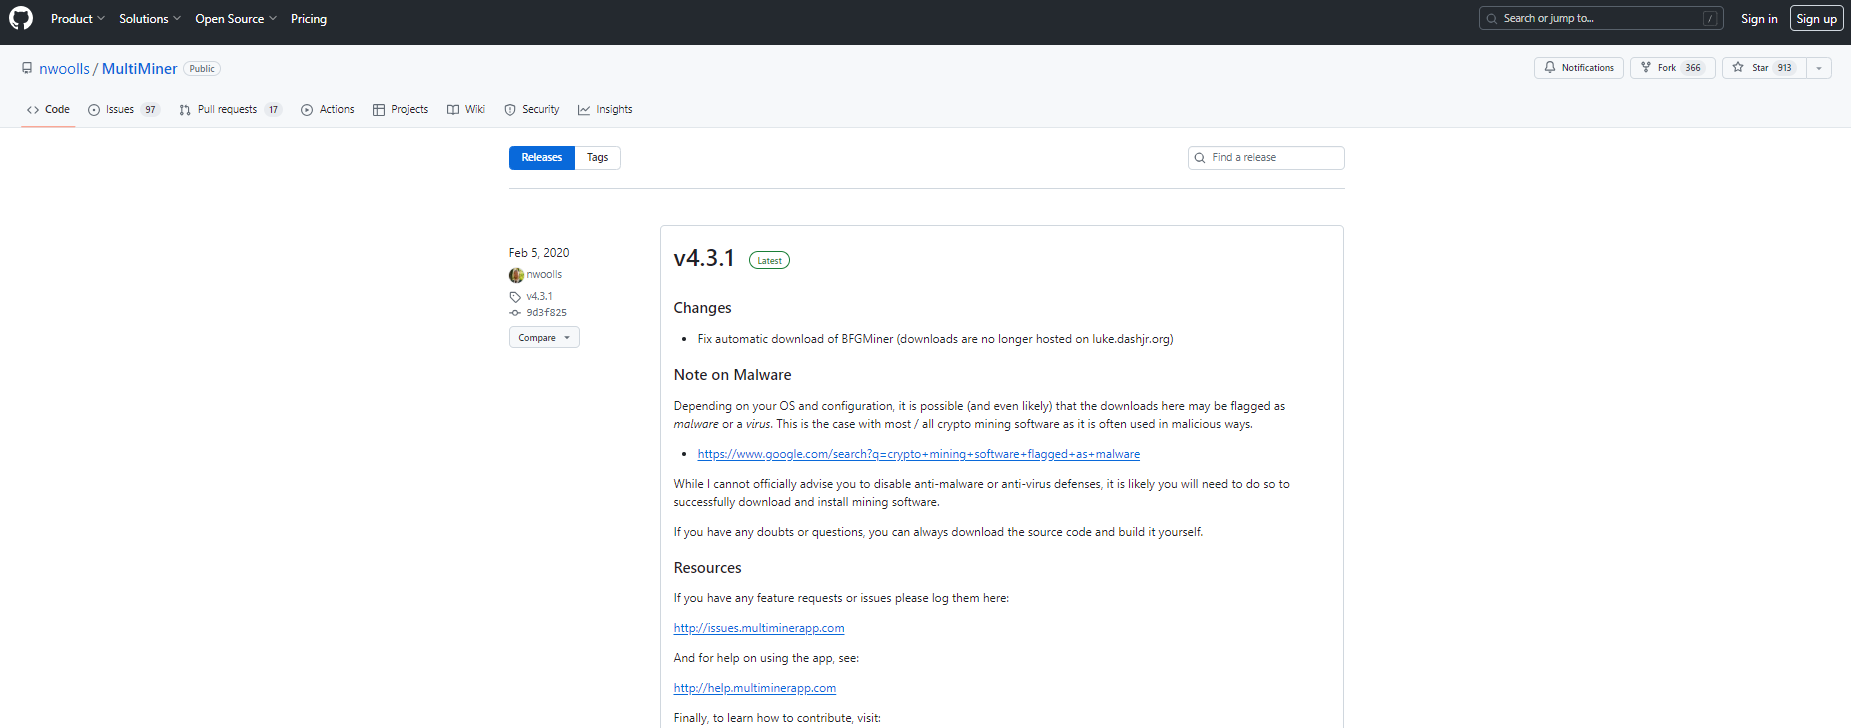This screenshot has width=1851, height=728.
Task: Open the Product menu
Action: click(77, 19)
